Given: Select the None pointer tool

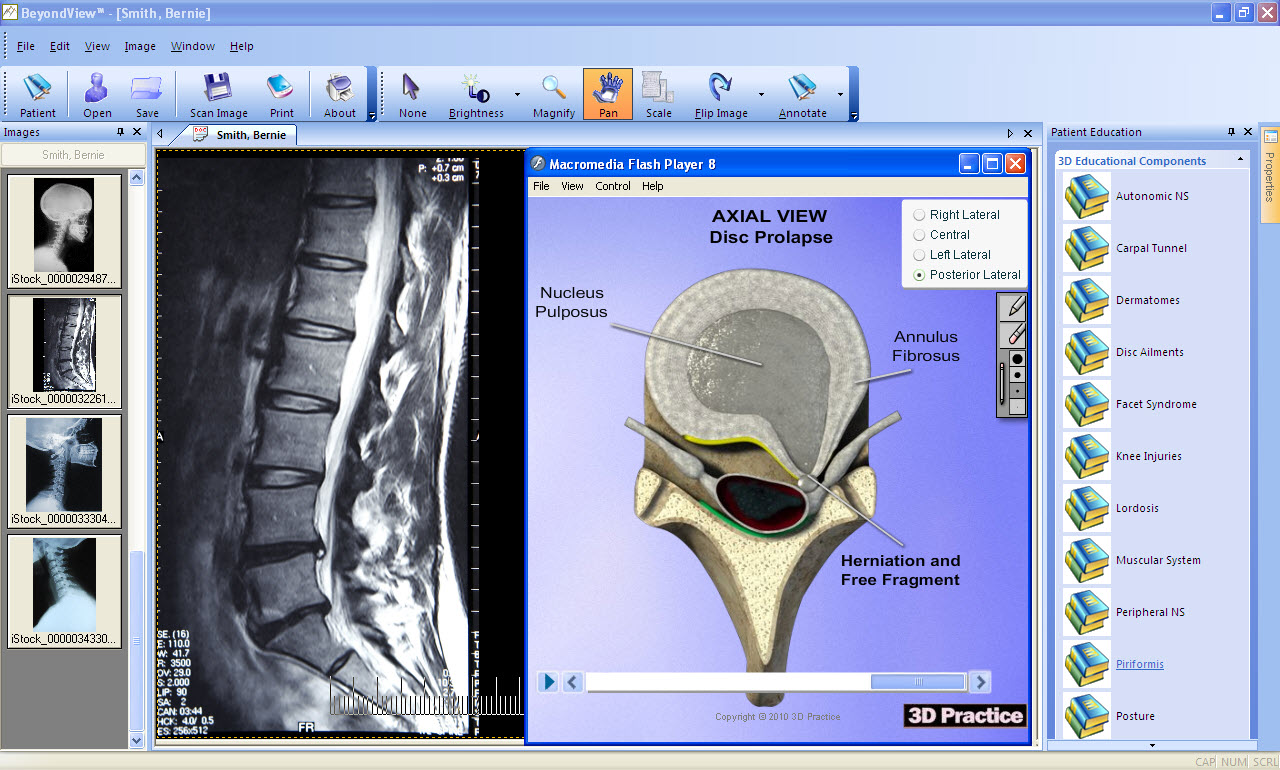Looking at the screenshot, I should [412, 96].
